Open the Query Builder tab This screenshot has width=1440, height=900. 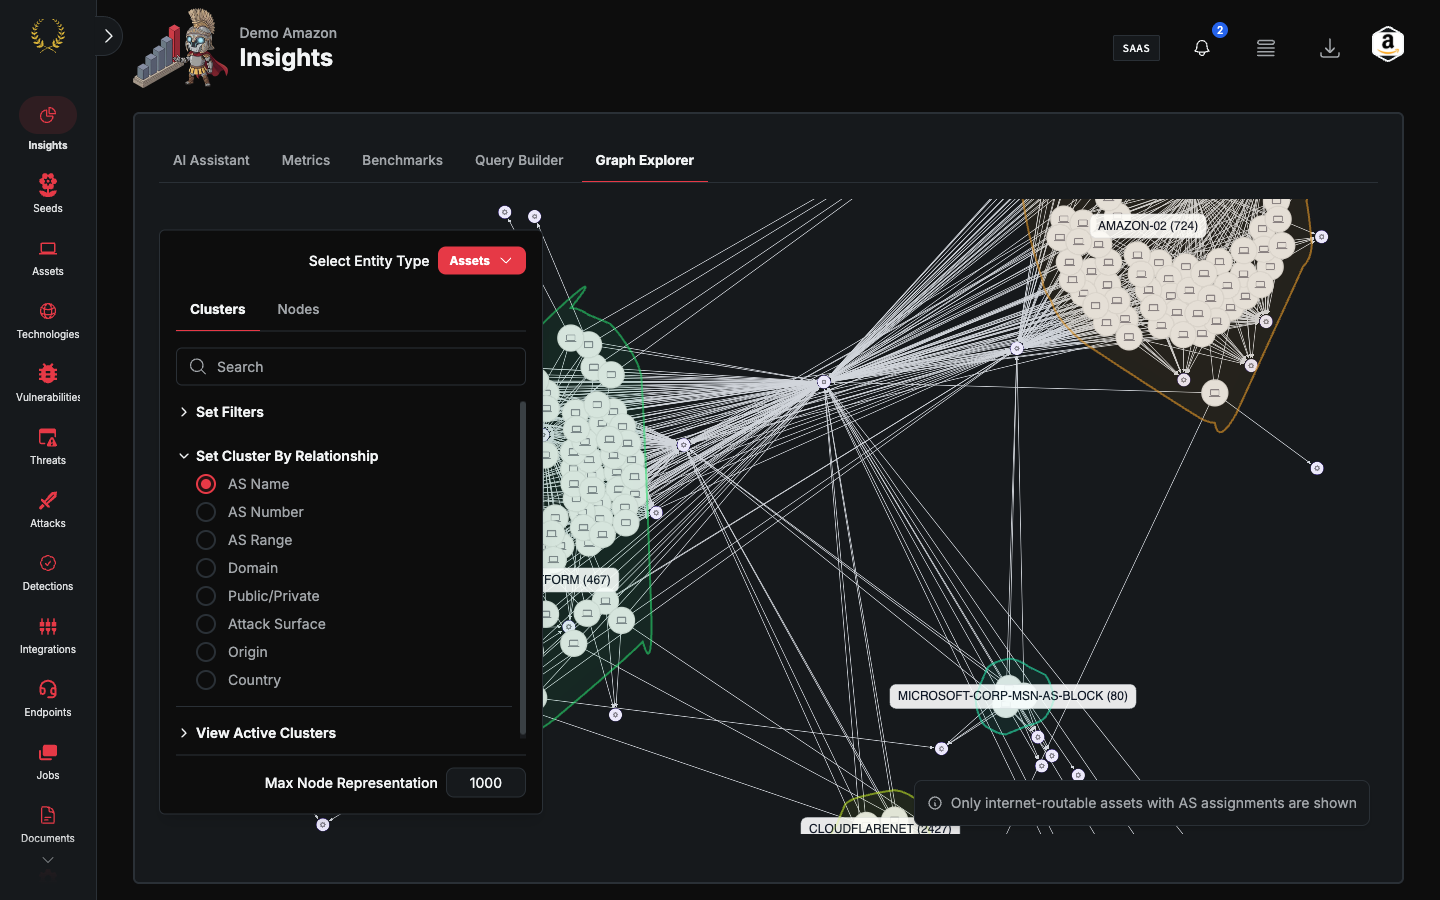click(519, 160)
